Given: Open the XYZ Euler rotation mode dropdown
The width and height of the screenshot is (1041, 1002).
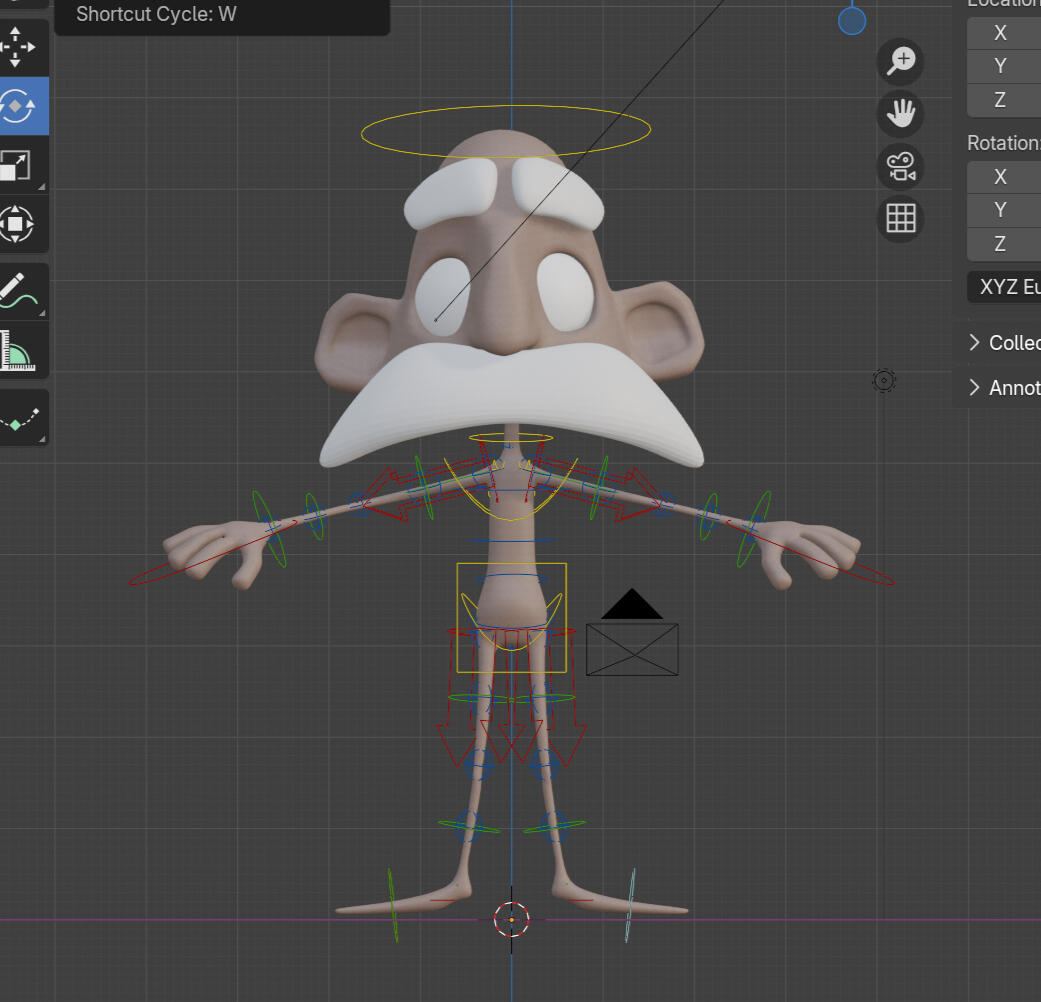Looking at the screenshot, I should [x=1005, y=287].
